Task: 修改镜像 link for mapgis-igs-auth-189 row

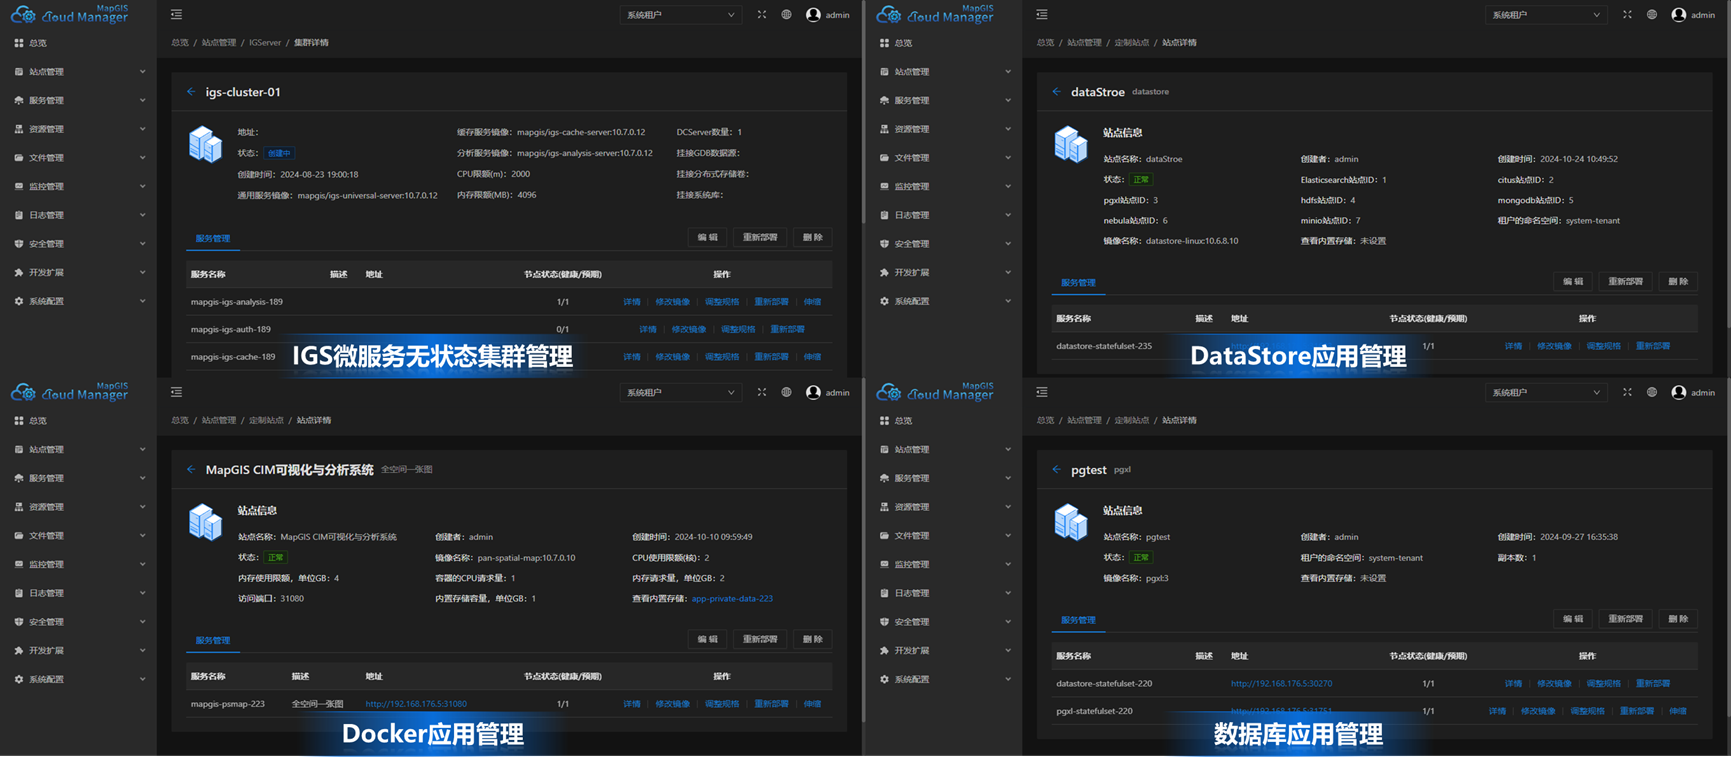Action: (x=689, y=329)
